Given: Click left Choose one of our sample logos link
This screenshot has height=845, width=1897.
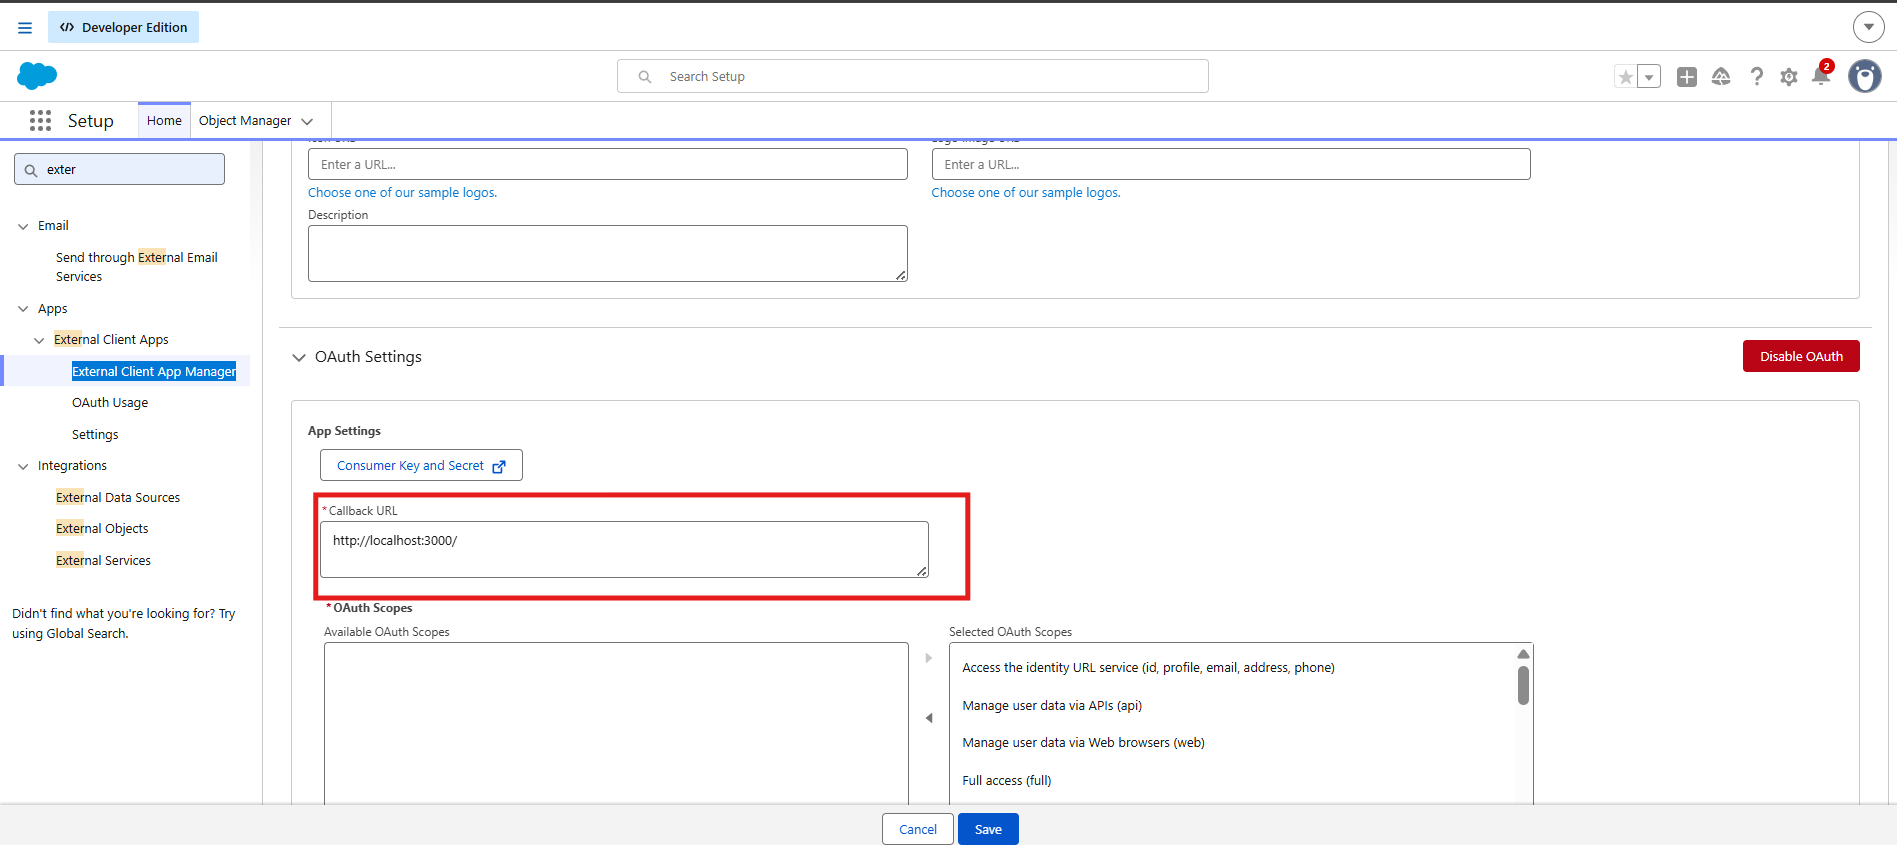Looking at the screenshot, I should coord(402,193).
